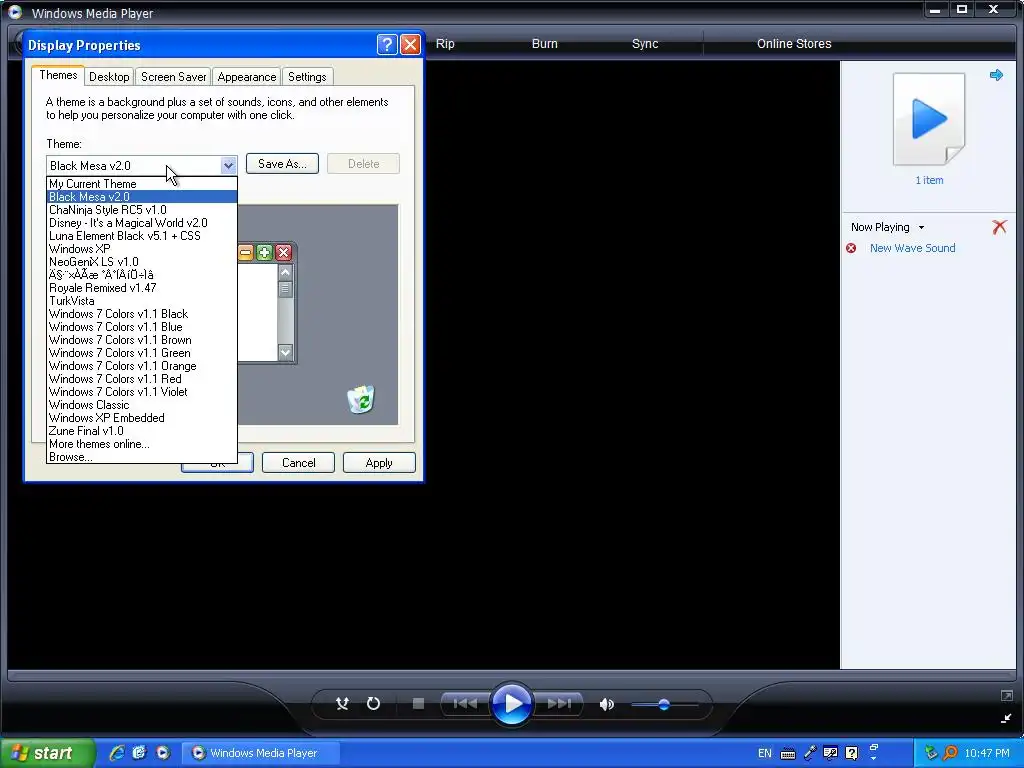
Task: Switch to compact mode icon
Action: click(1006, 718)
